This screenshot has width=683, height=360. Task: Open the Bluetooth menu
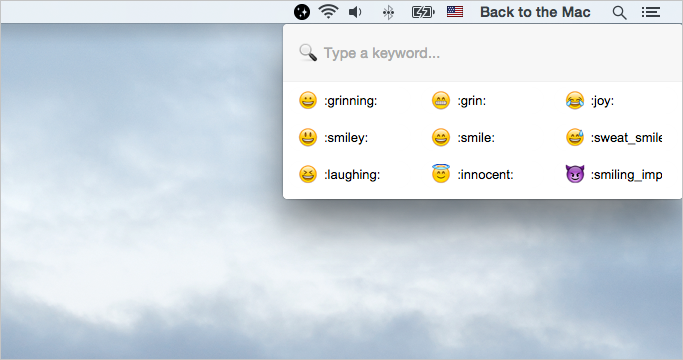pos(388,12)
